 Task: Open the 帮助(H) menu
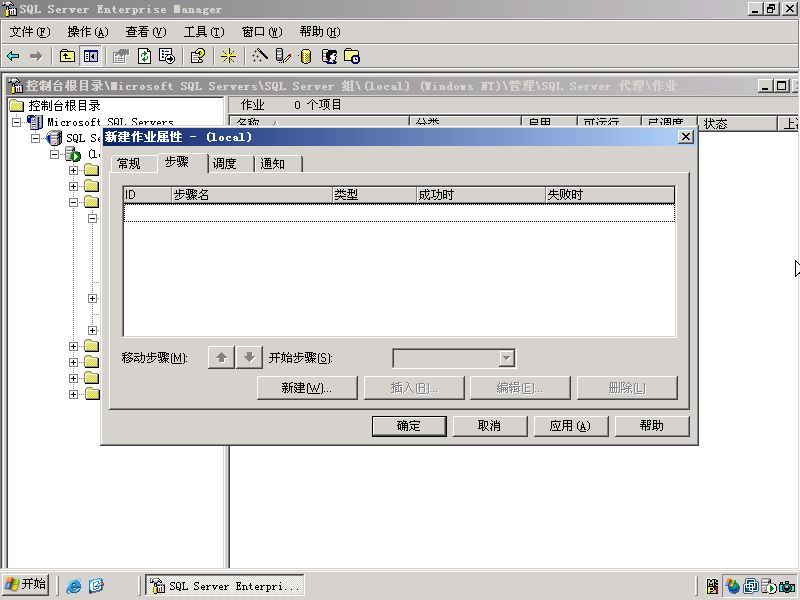coord(320,32)
